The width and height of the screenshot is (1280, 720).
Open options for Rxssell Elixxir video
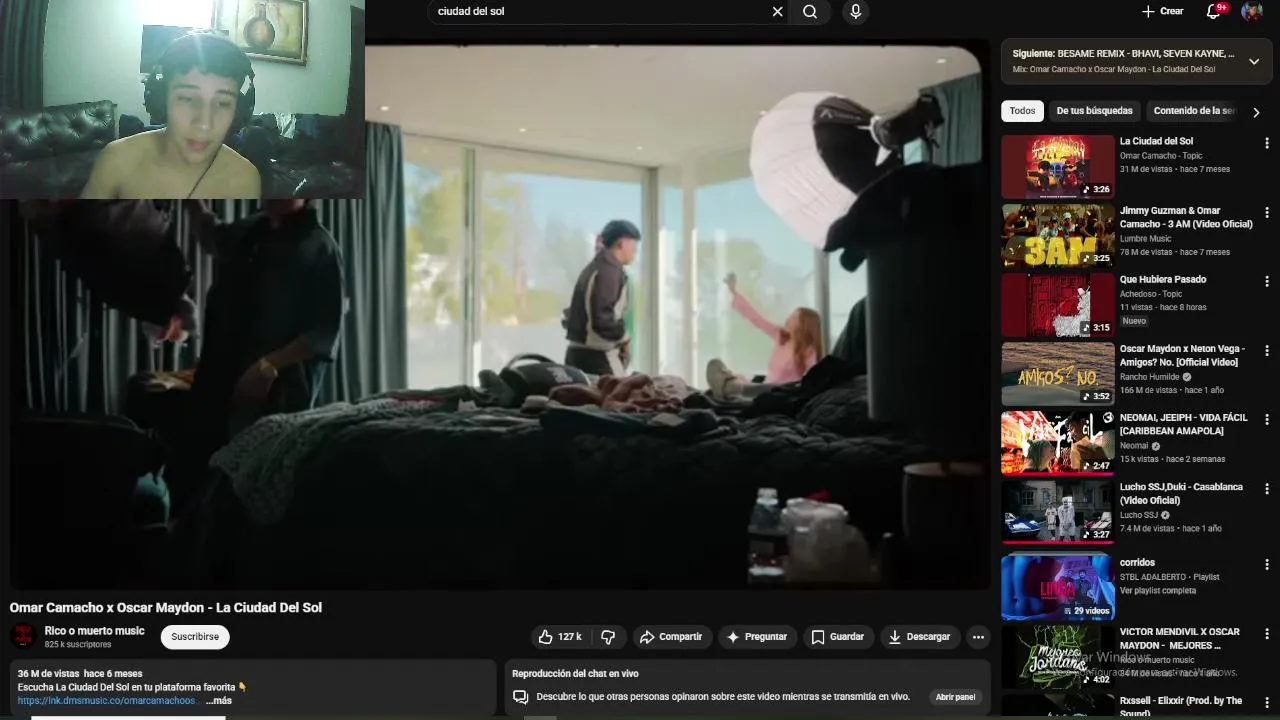pyautogui.click(x=1267, y=702)
